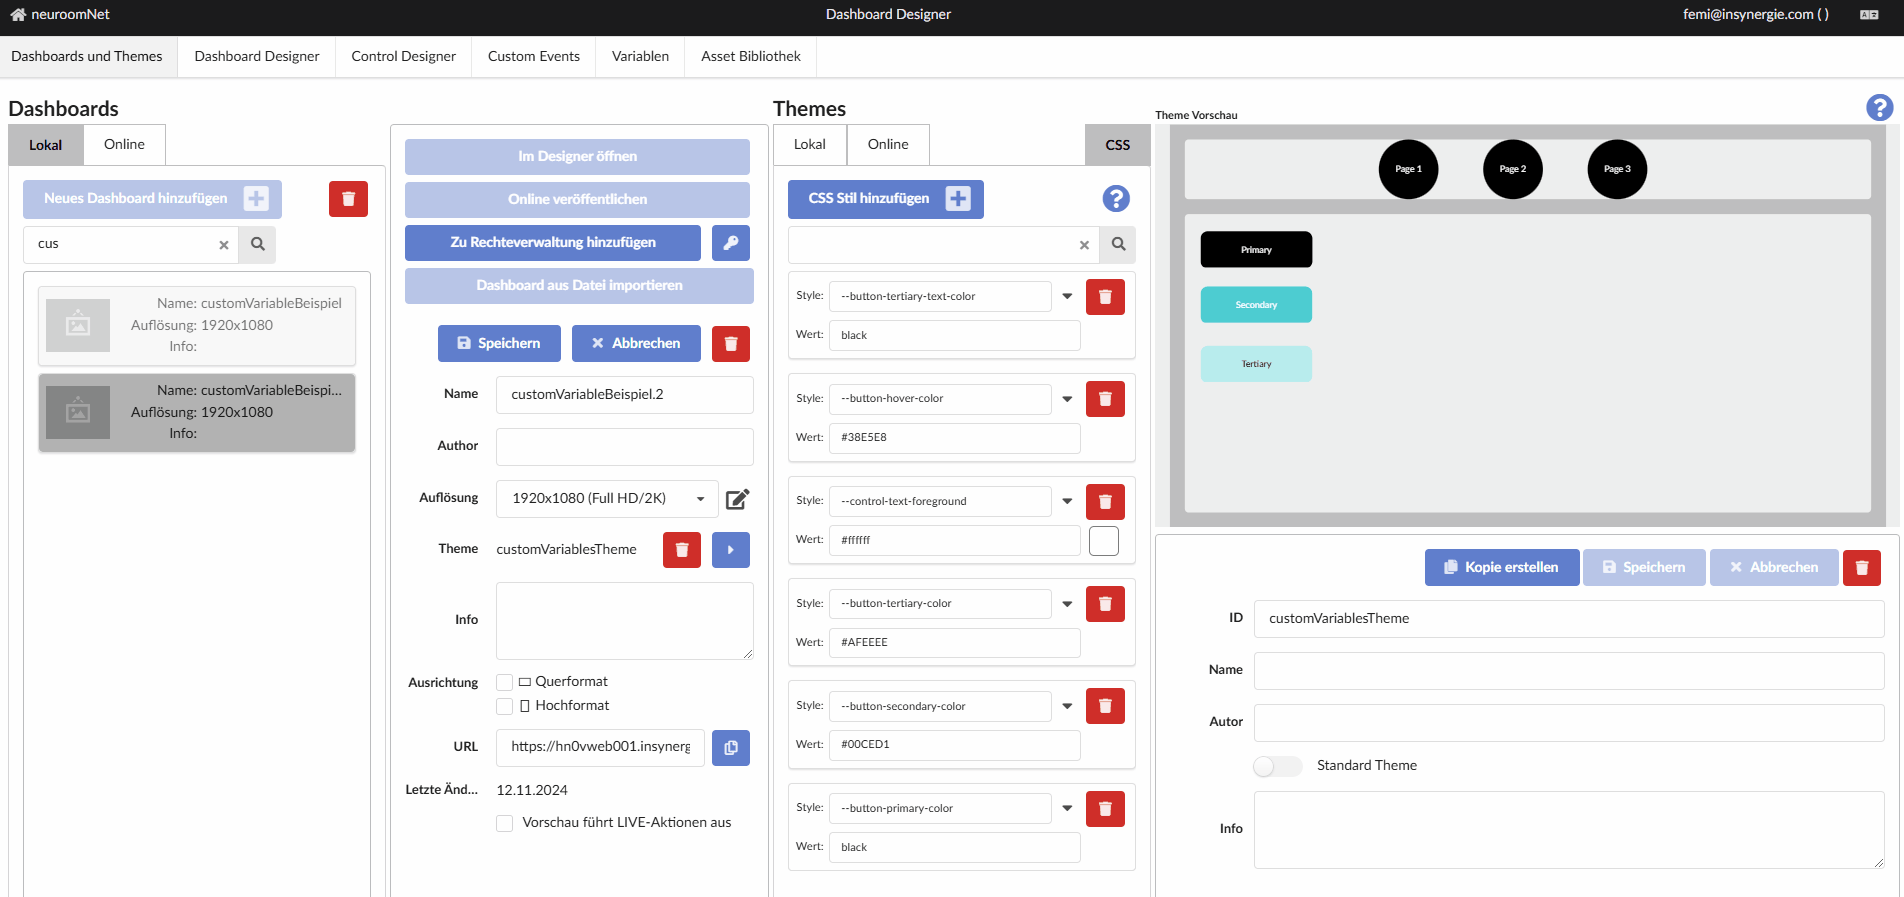Open the color swatch for --control-text-foreground
Viewport: 1904px width, 897px height.
[1103, 541]
